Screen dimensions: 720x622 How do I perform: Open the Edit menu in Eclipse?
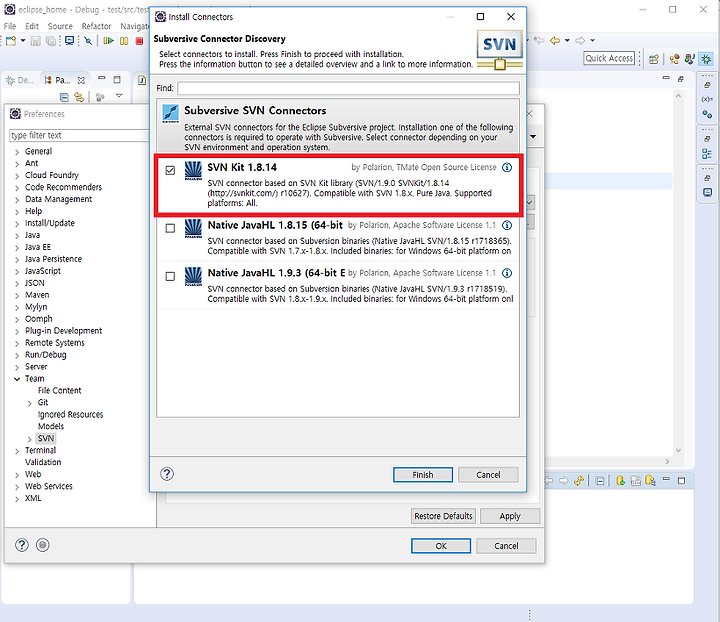point(32,26)
